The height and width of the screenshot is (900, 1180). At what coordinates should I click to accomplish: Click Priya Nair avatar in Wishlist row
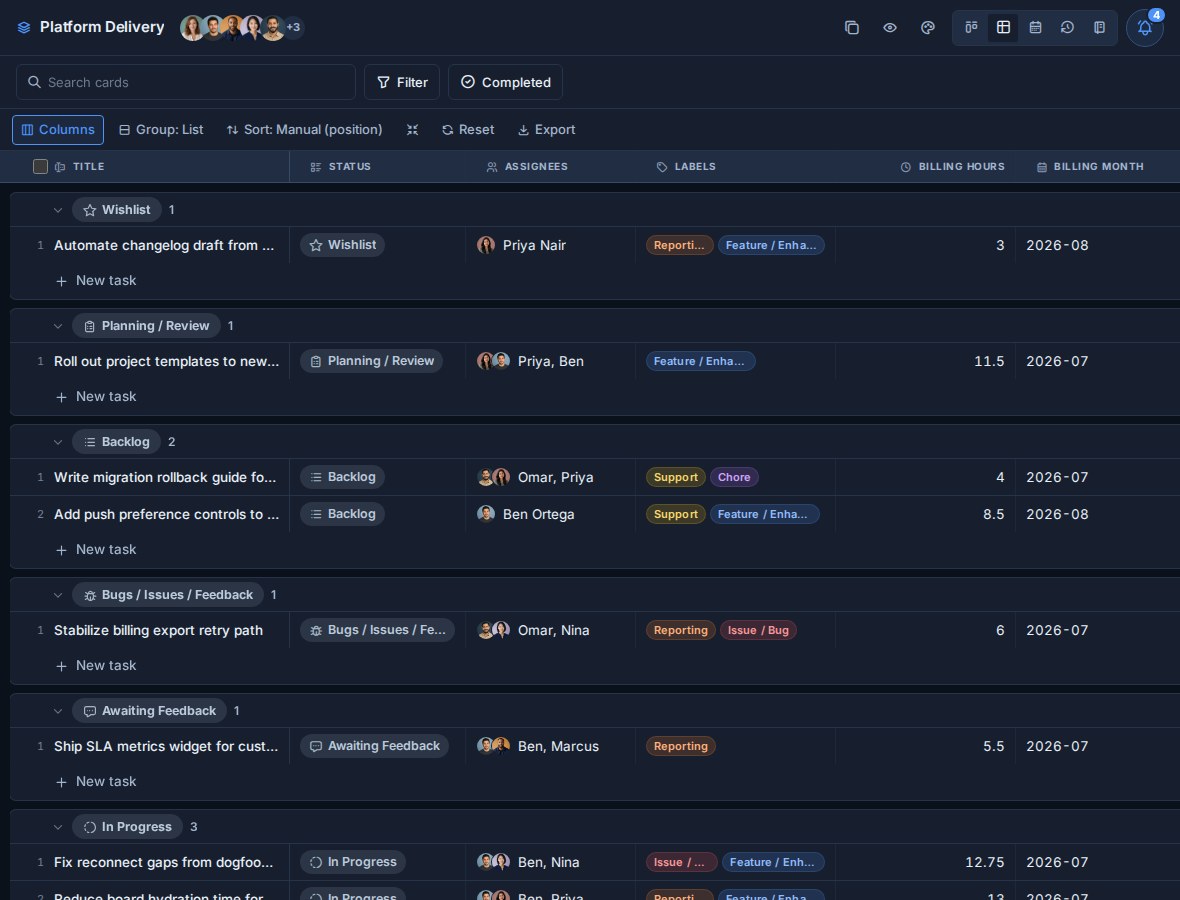pyautogui.click(x=486, y=245)
